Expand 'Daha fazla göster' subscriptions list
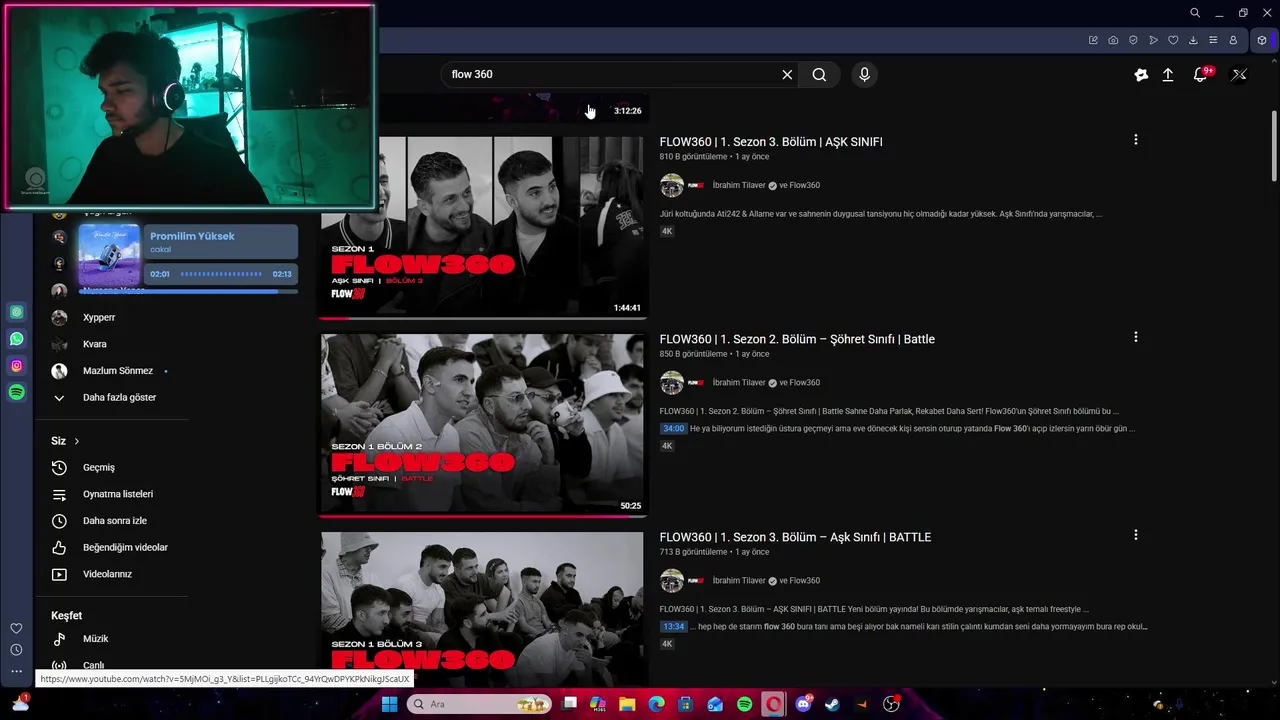Viewport: 1280px width, 720px height. click(x=105, y=397)
